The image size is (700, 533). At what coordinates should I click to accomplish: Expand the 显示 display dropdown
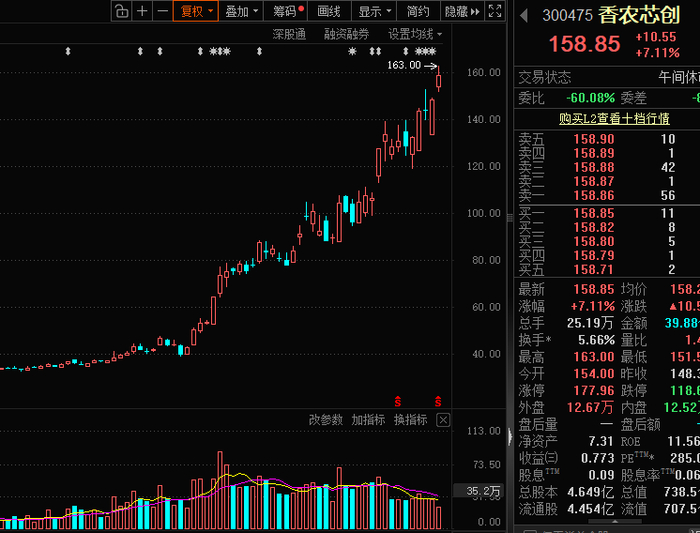click(x=374, y=11)
